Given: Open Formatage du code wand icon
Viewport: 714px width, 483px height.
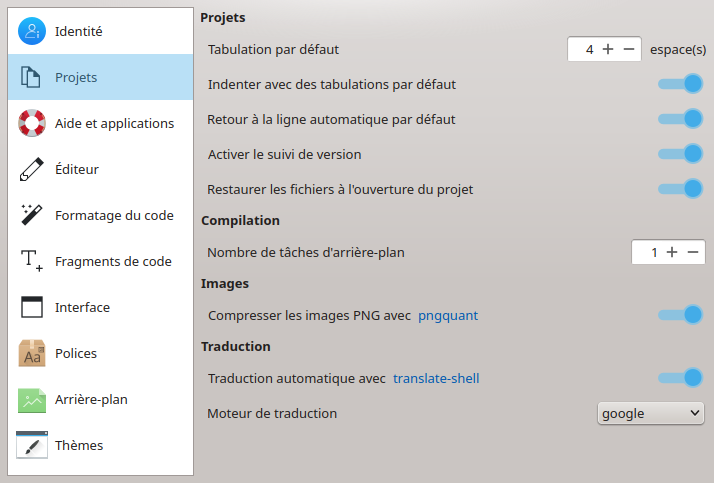Looking at the screenshot, I should 32,215.
